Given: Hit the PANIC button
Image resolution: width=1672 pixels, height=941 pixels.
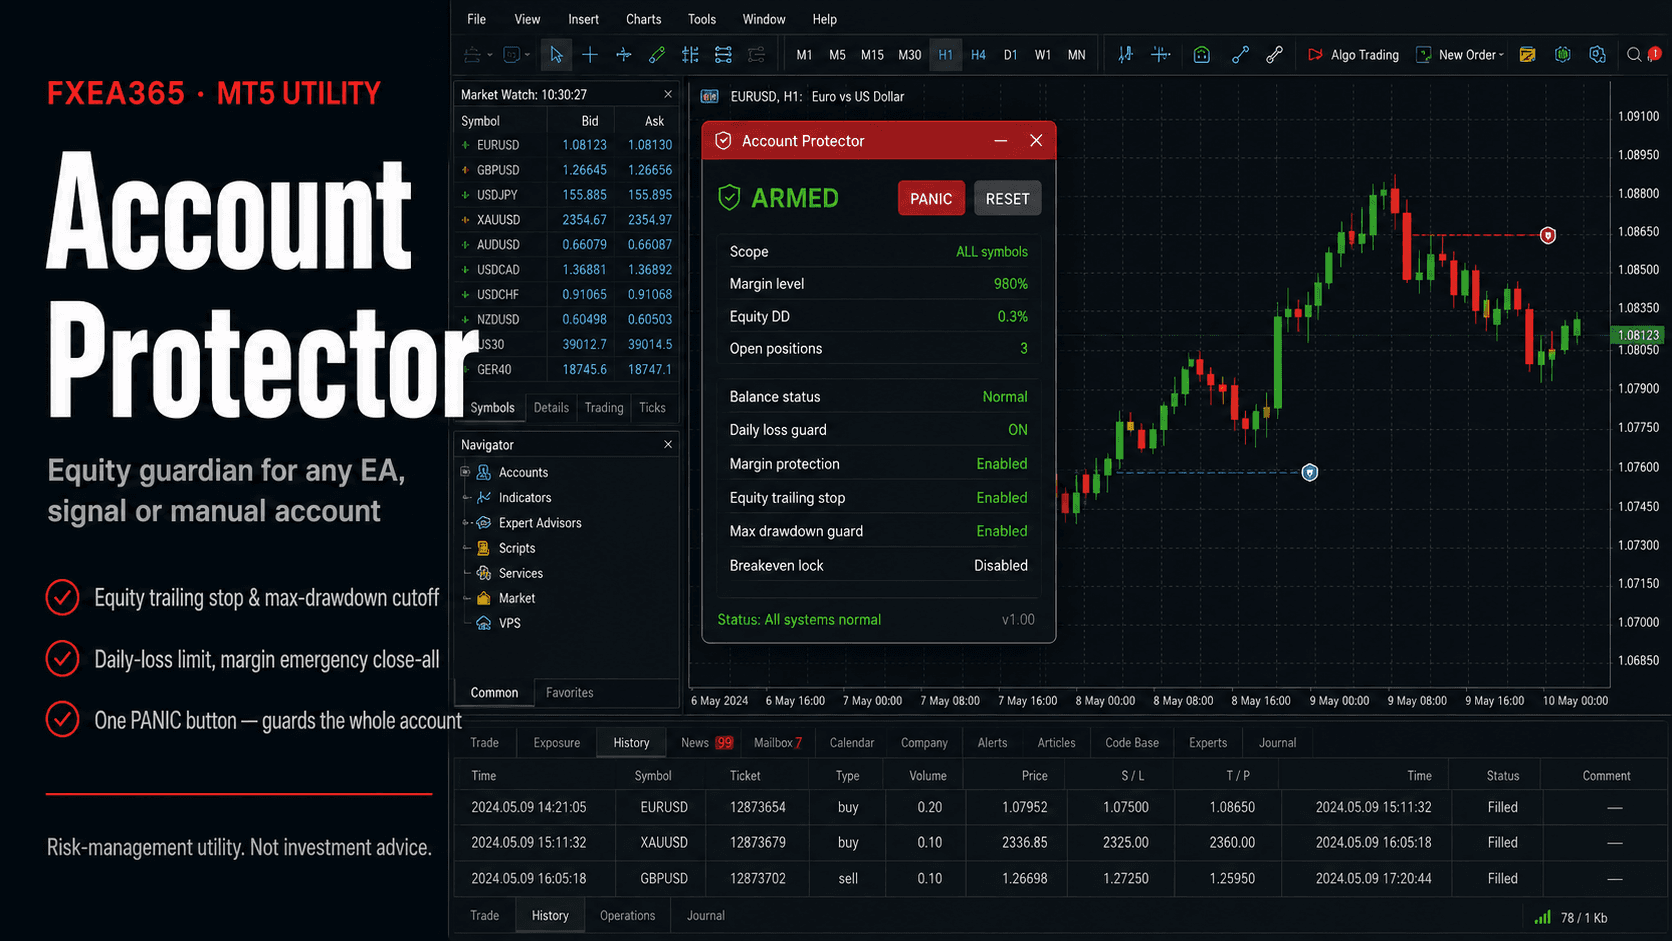Looking at the screenshot, I should [931, 198].
